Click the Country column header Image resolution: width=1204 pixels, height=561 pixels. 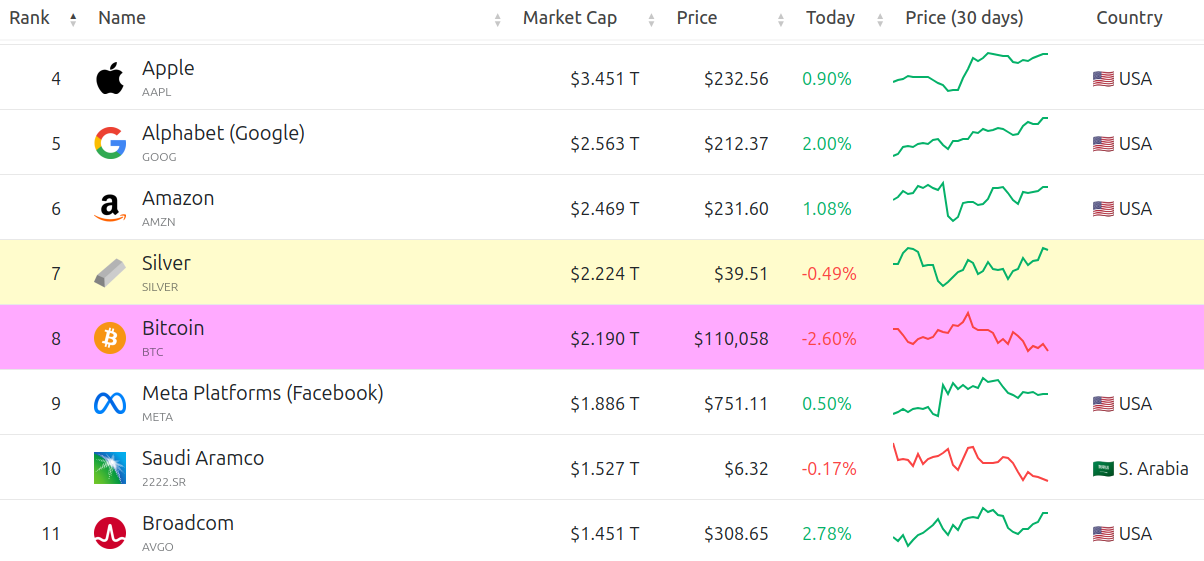[1129, 18]
